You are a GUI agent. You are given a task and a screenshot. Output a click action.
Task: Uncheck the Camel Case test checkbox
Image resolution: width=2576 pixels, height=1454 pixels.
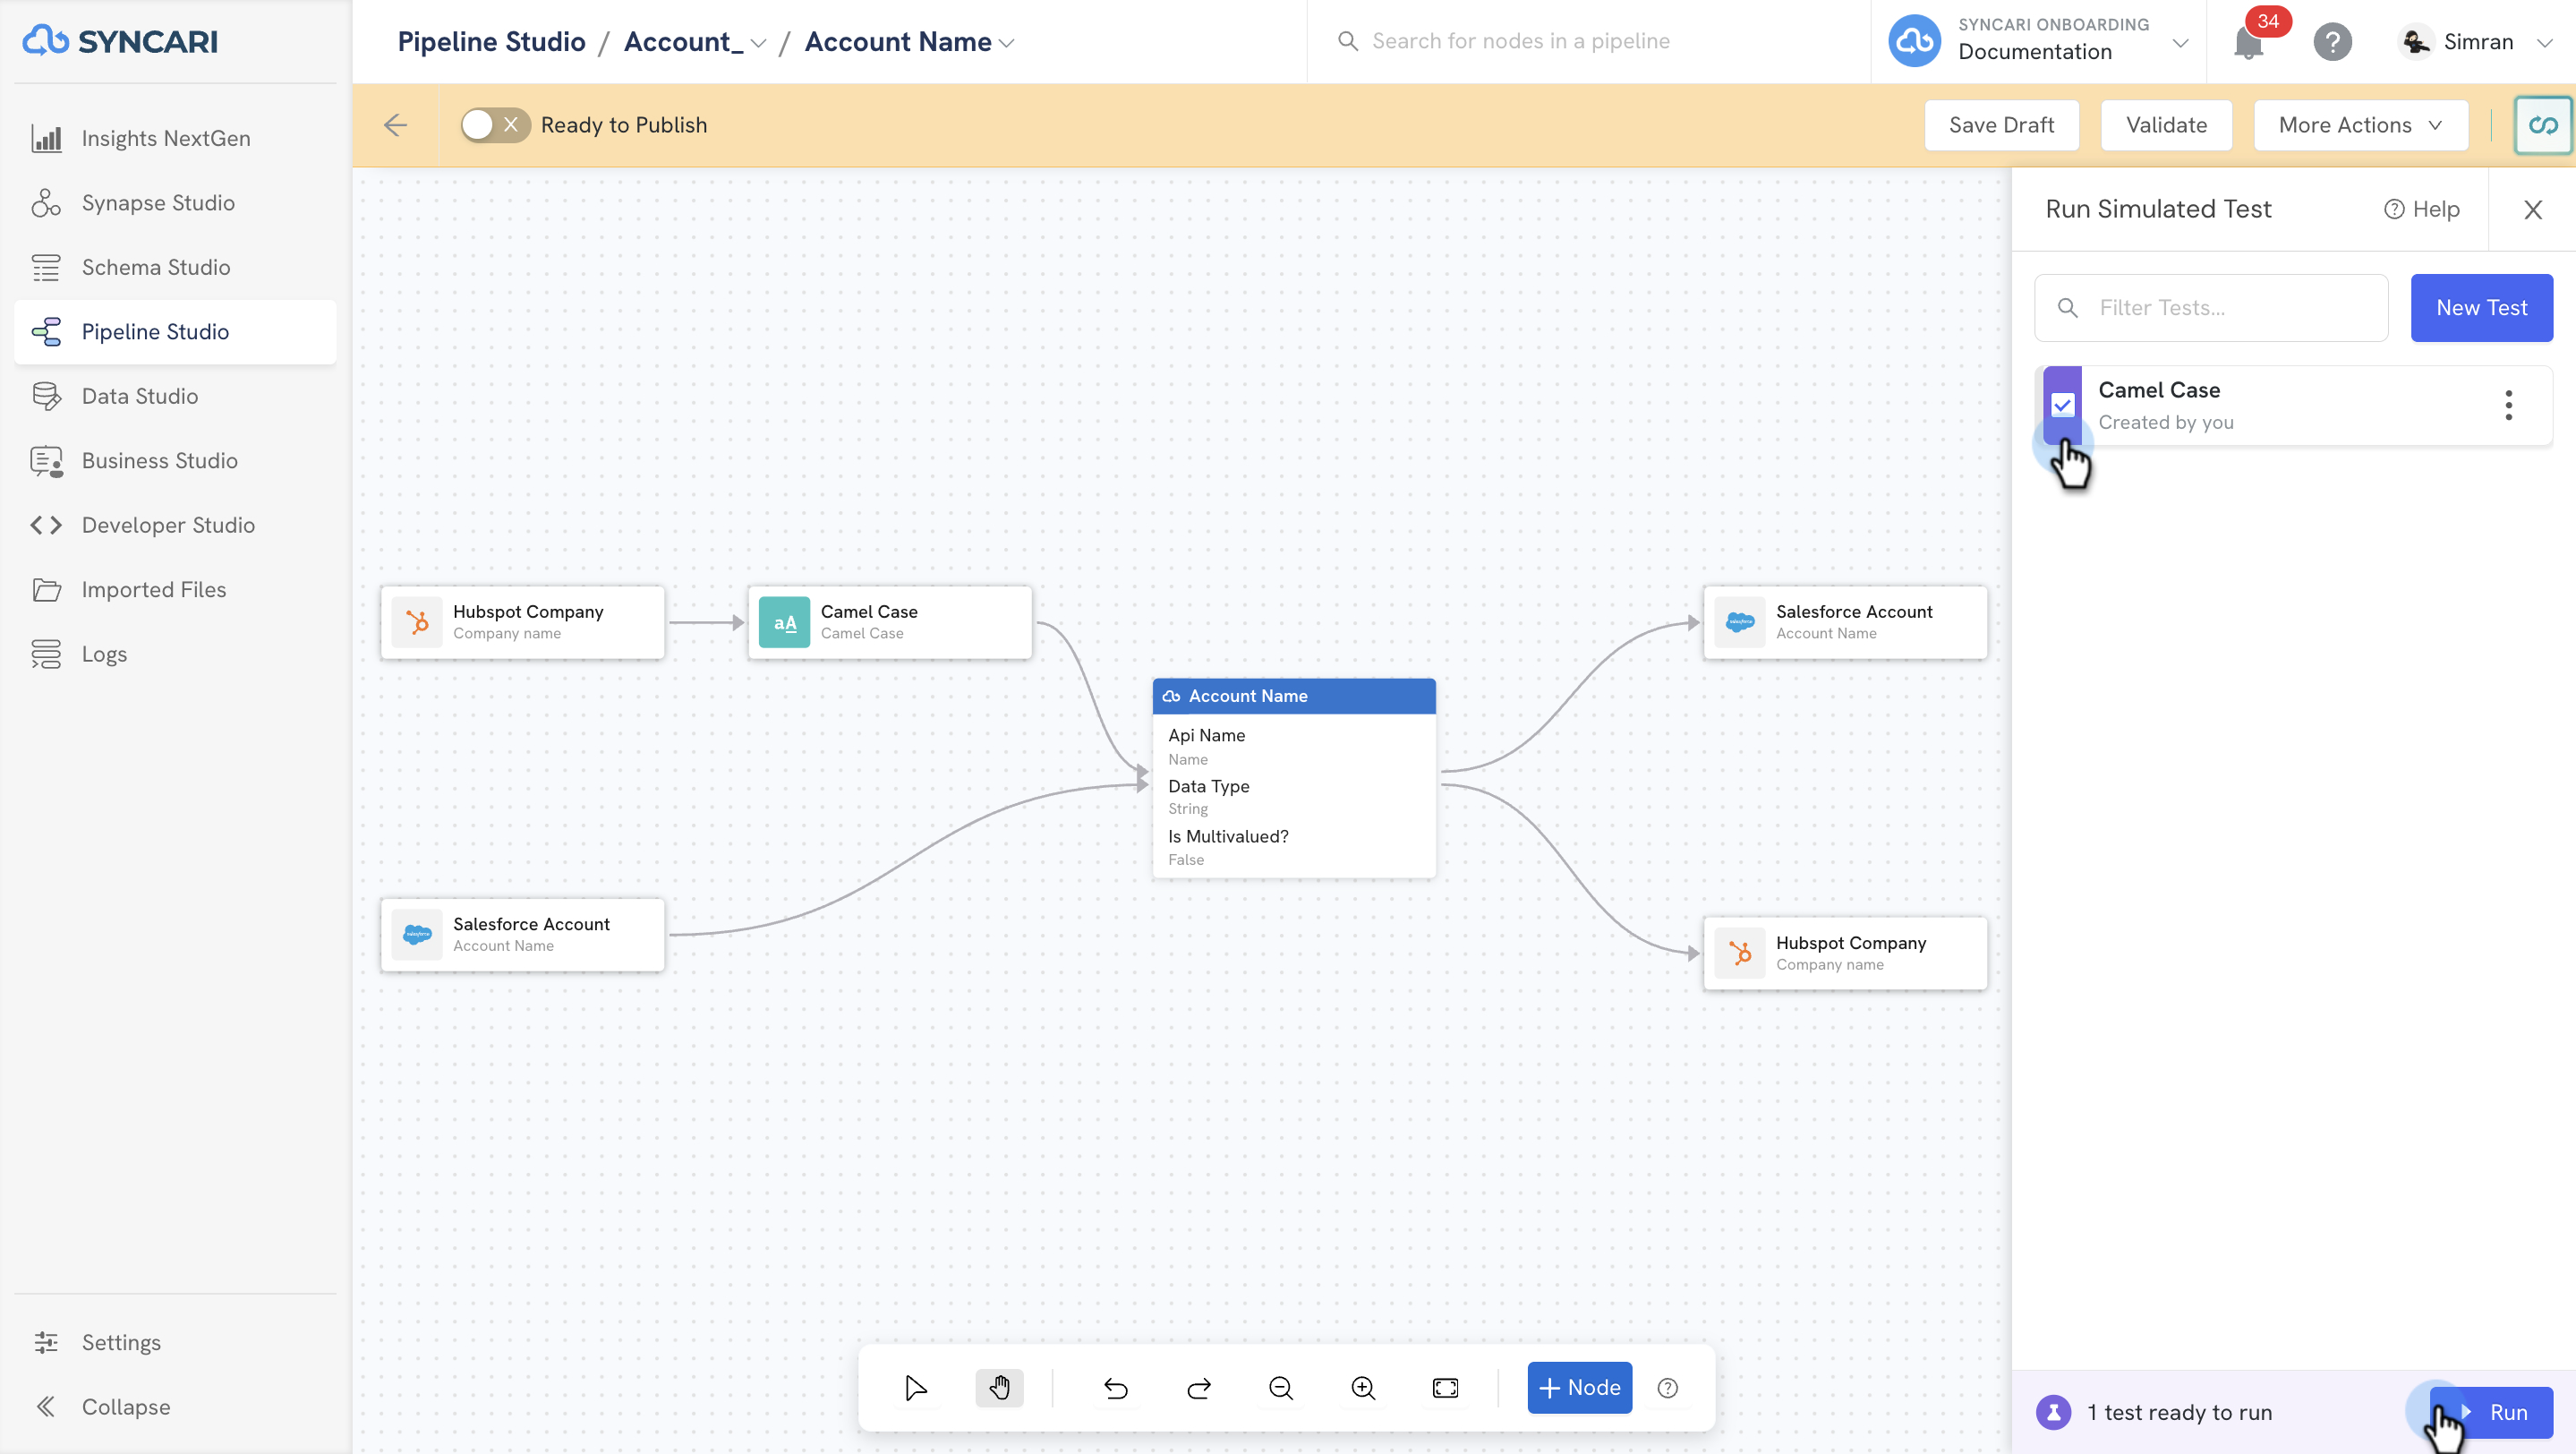click(2062, 405)
